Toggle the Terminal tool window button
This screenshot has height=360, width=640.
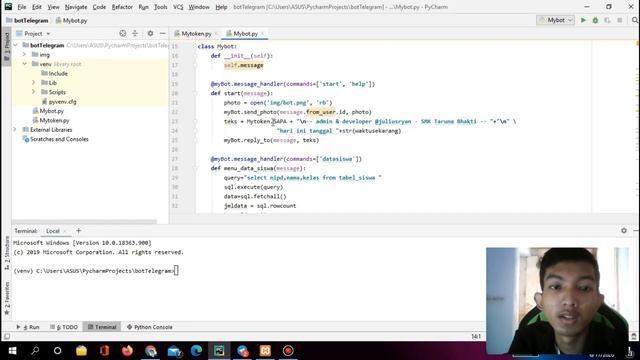[x=102, y=327]
